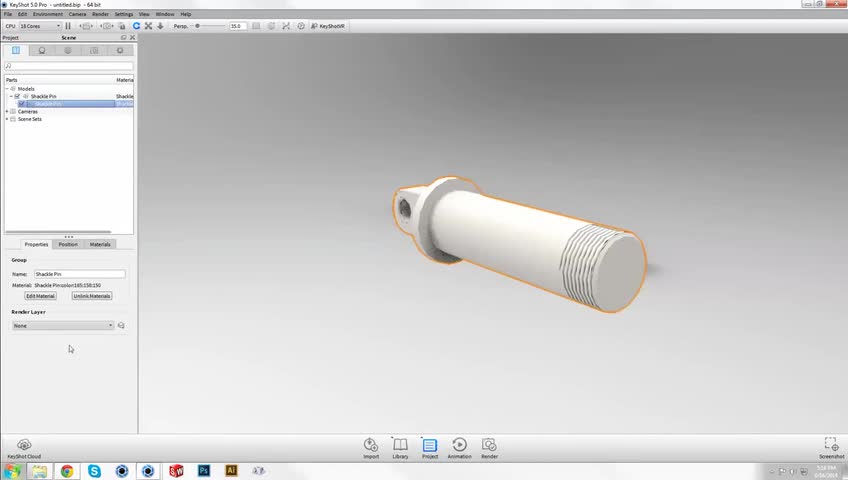Image resolution: width=848 pixels, height=480 pixels.
Task: Select the Scene Sets row in scene tree
Action: point(30,119)
